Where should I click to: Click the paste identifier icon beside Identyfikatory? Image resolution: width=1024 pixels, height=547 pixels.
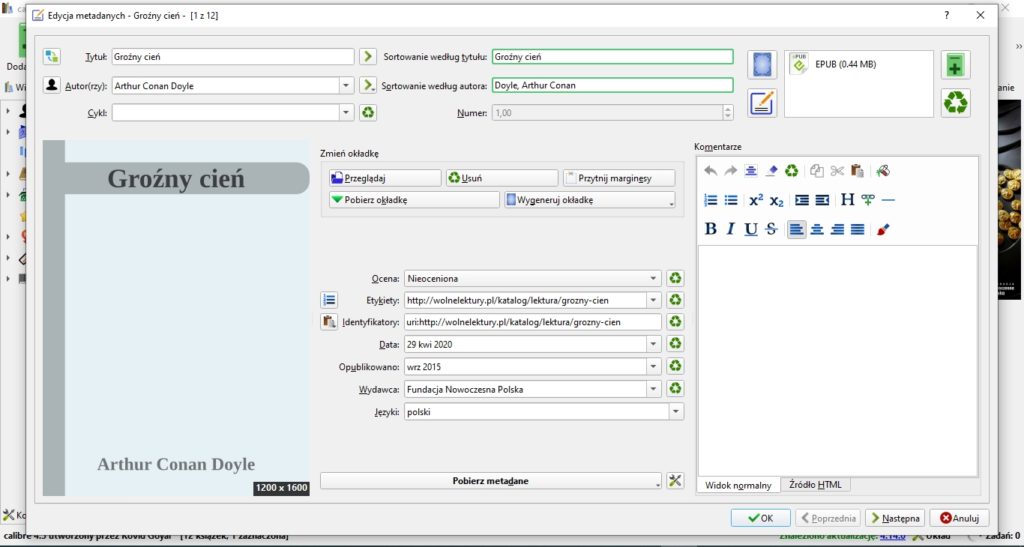[329, 322]
